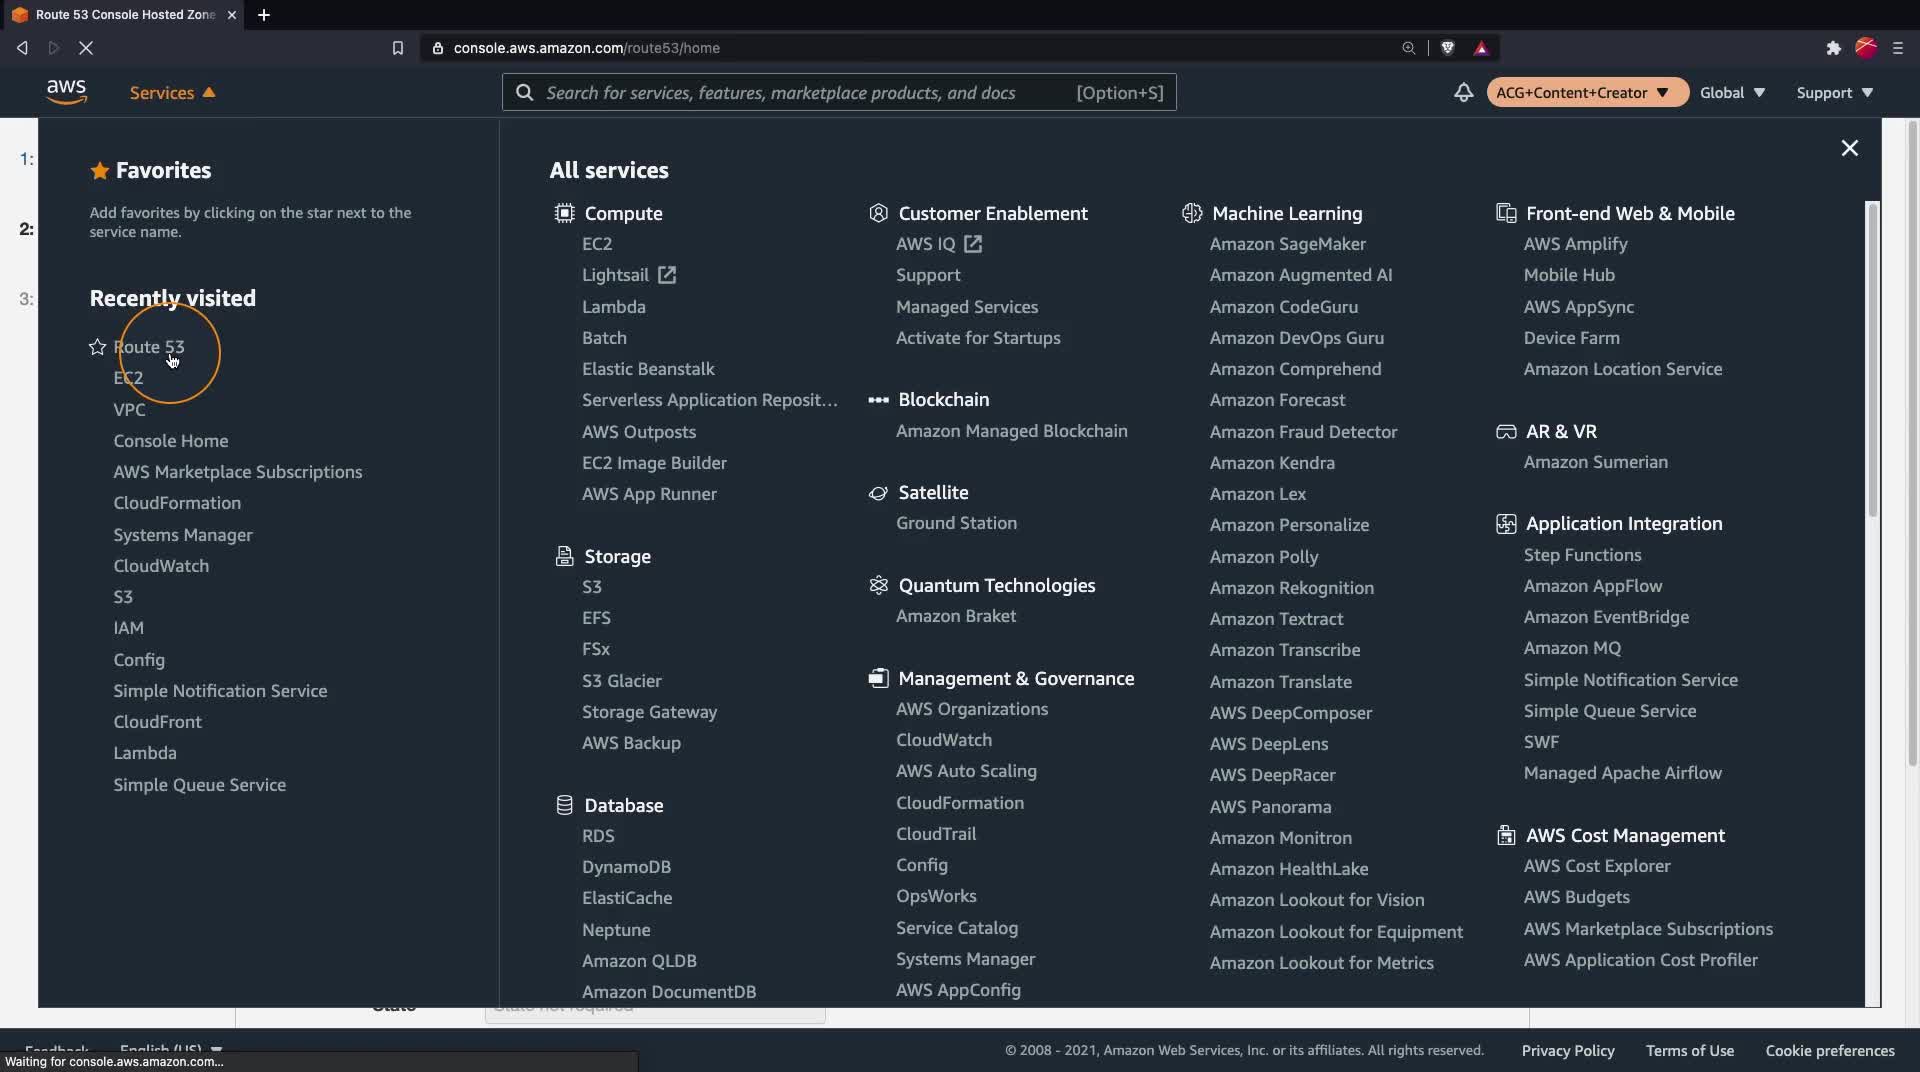Open the browser extensions puzzle icon
Screen dimensions: 1920x1072
[x=1833, y=48]
